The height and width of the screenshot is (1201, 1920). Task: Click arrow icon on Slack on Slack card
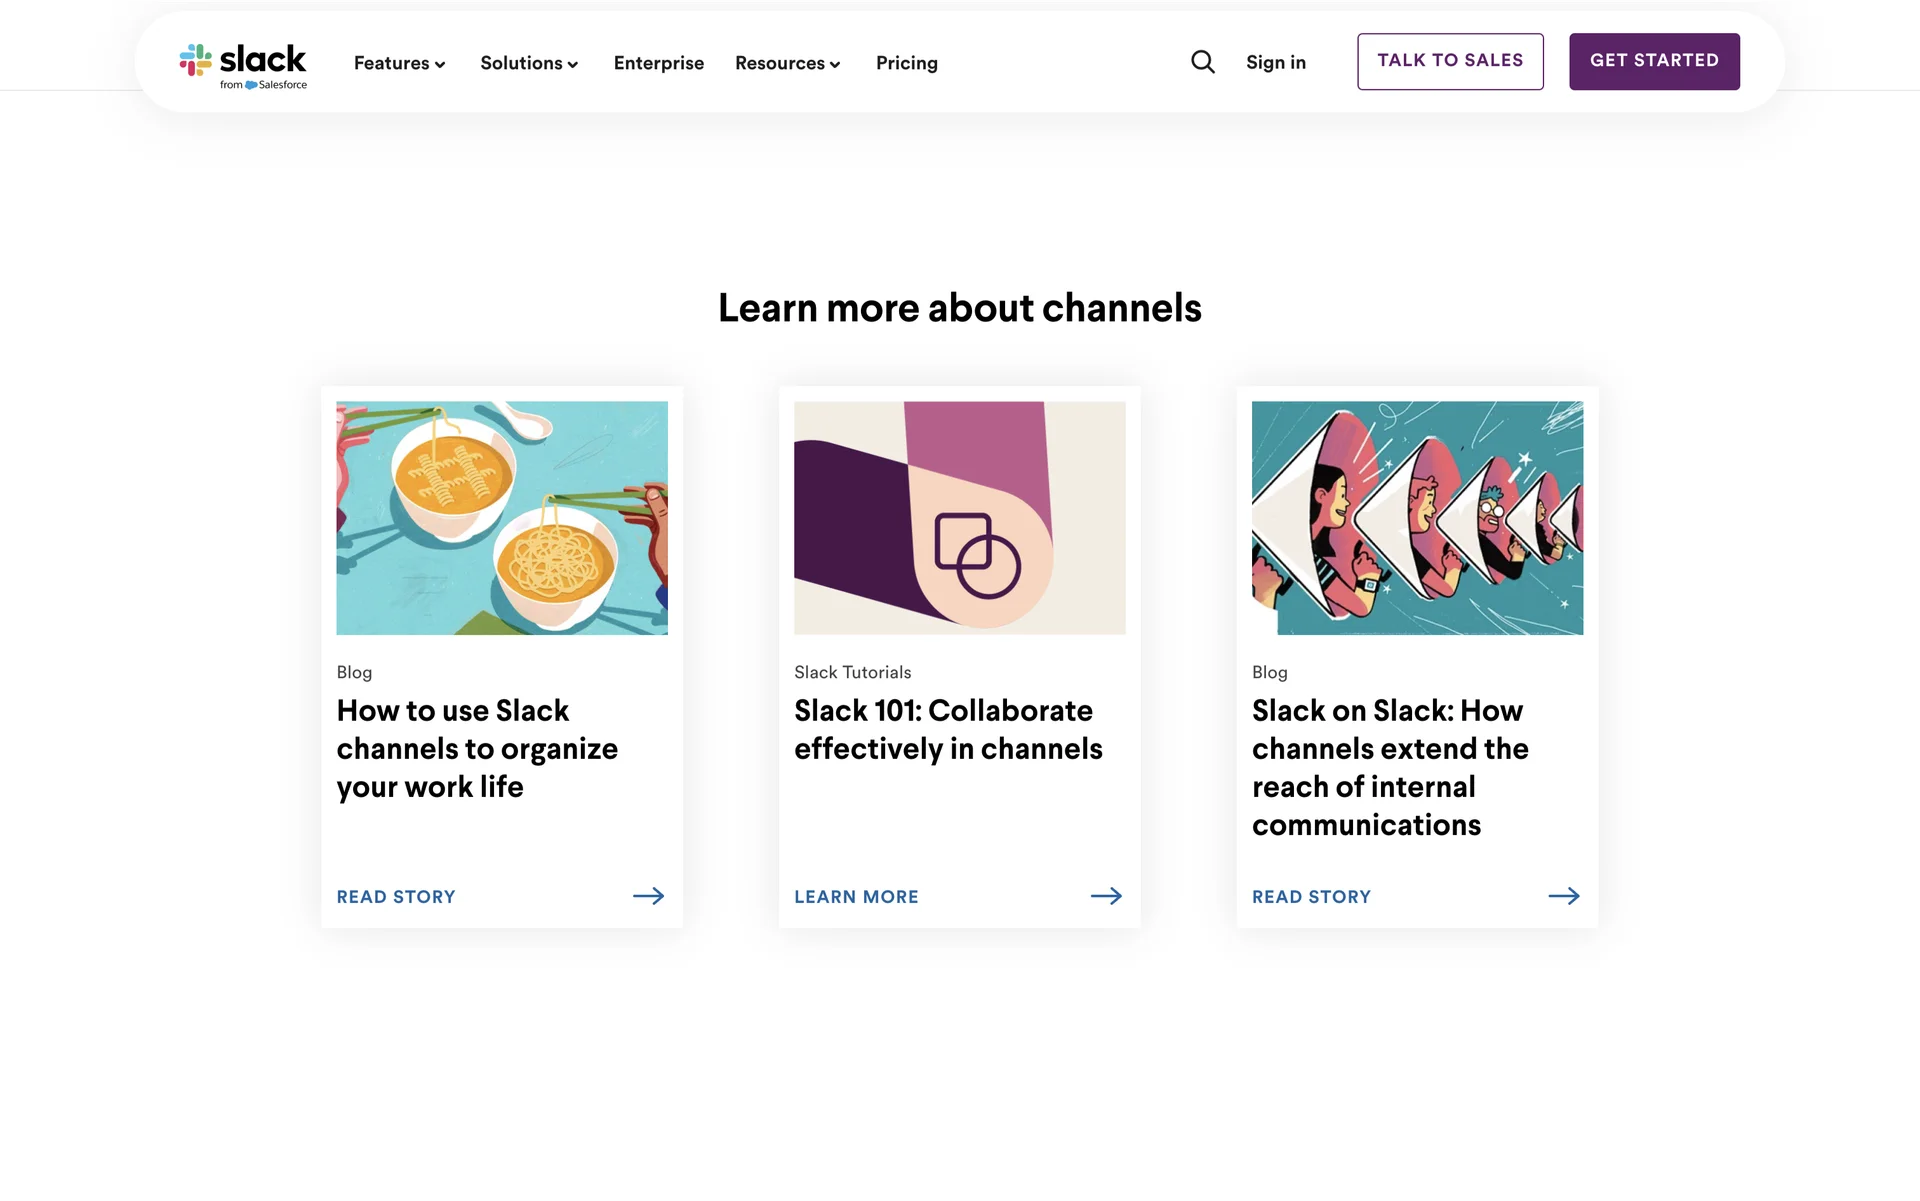point(1564,896)
